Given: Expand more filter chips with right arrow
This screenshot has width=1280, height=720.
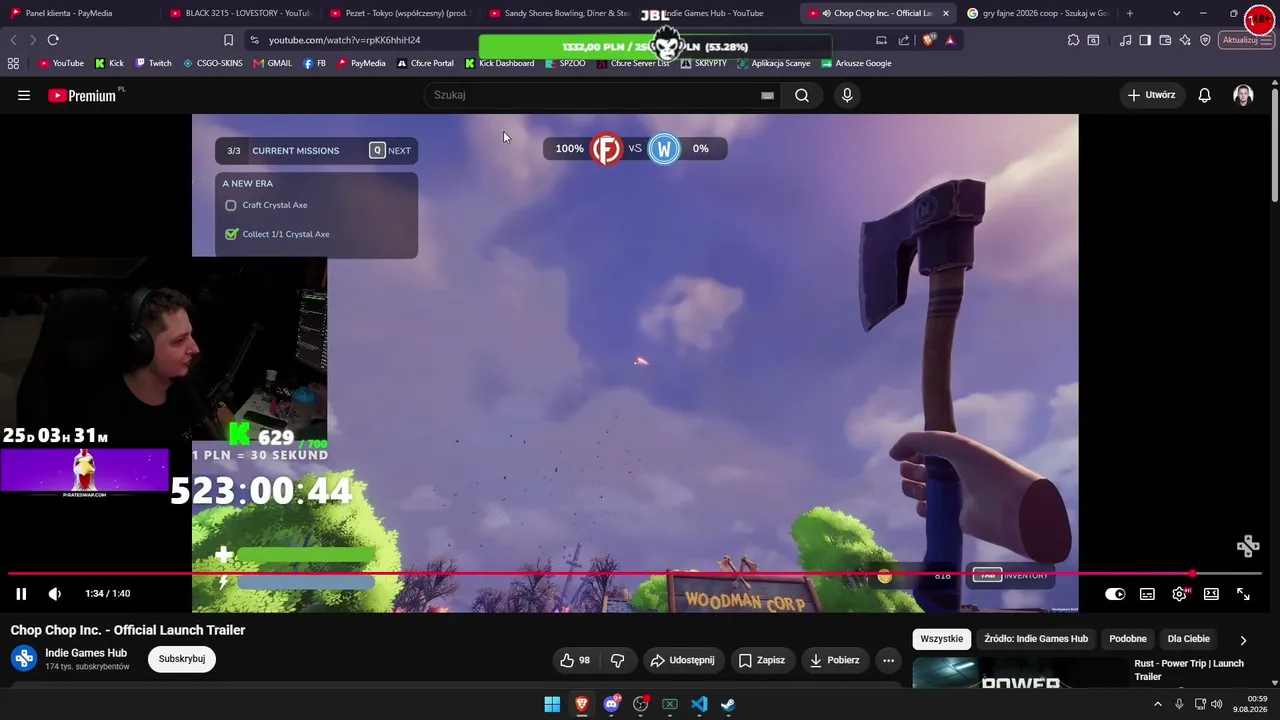Looking at the screenshot, I should (x=1243, y=640).
